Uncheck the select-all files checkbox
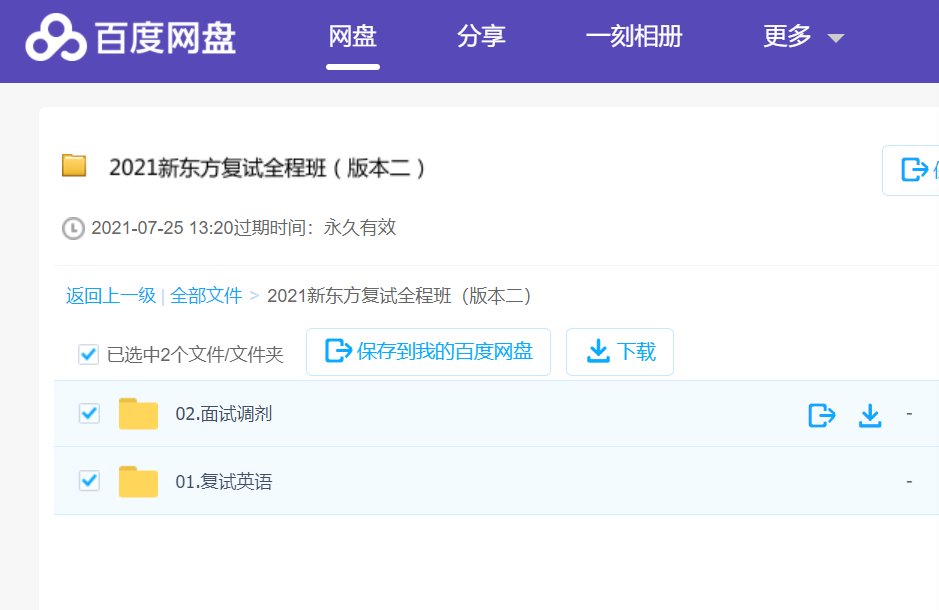 [87, 354]
